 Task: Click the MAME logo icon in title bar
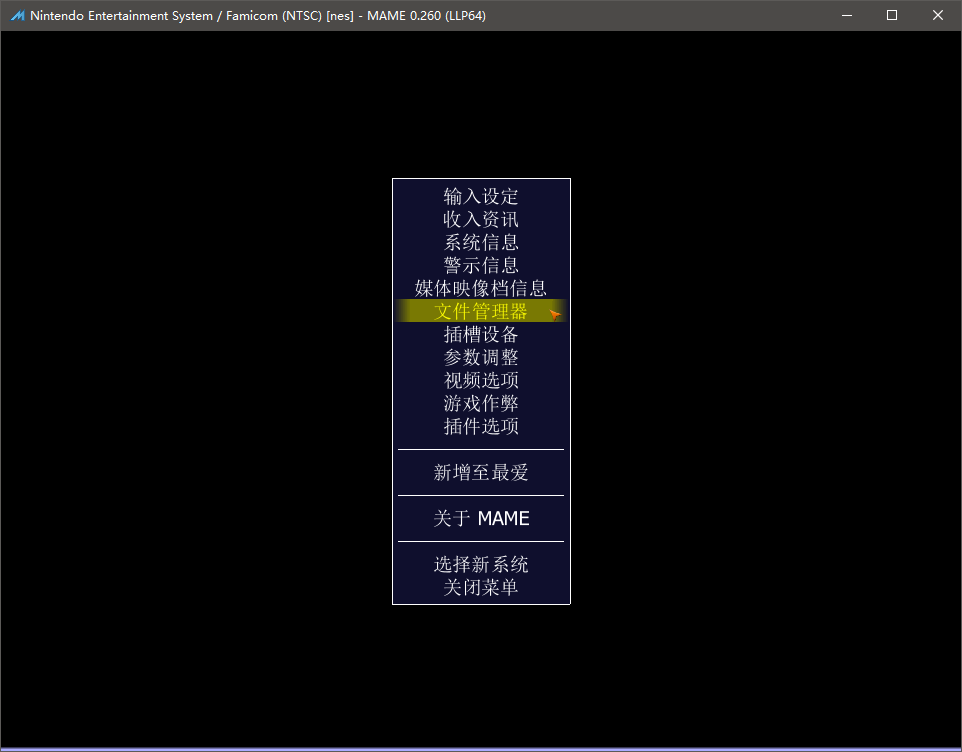click(x=17, y=15)
